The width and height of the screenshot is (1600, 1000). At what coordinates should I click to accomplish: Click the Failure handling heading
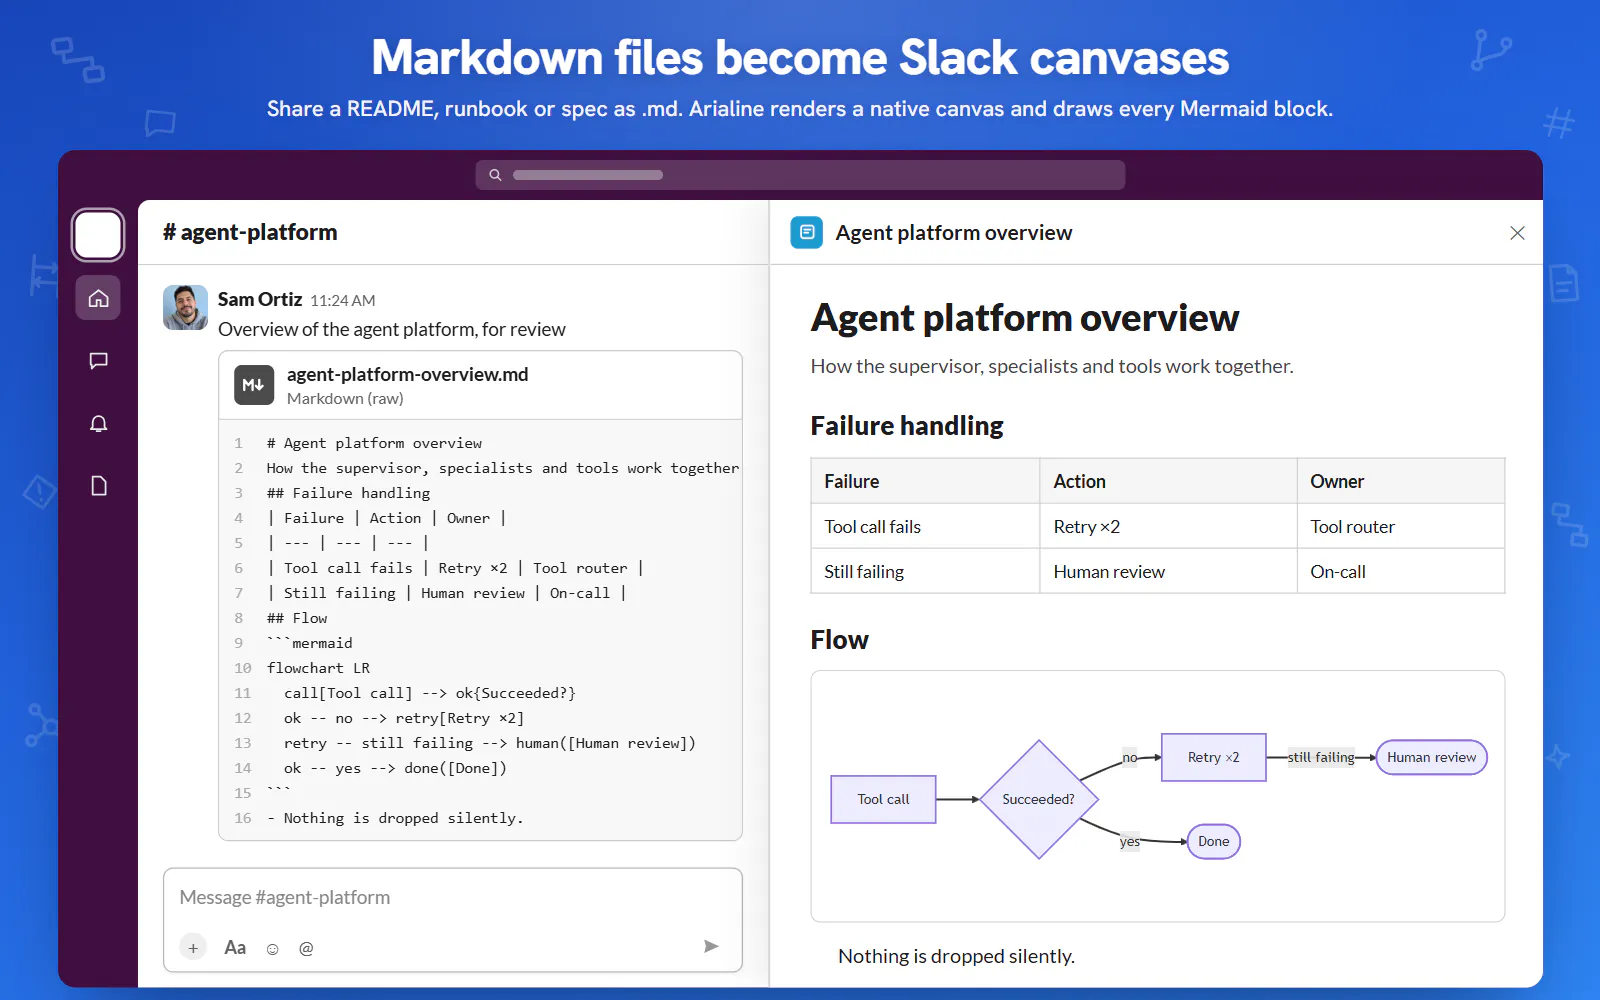(907, 426)
